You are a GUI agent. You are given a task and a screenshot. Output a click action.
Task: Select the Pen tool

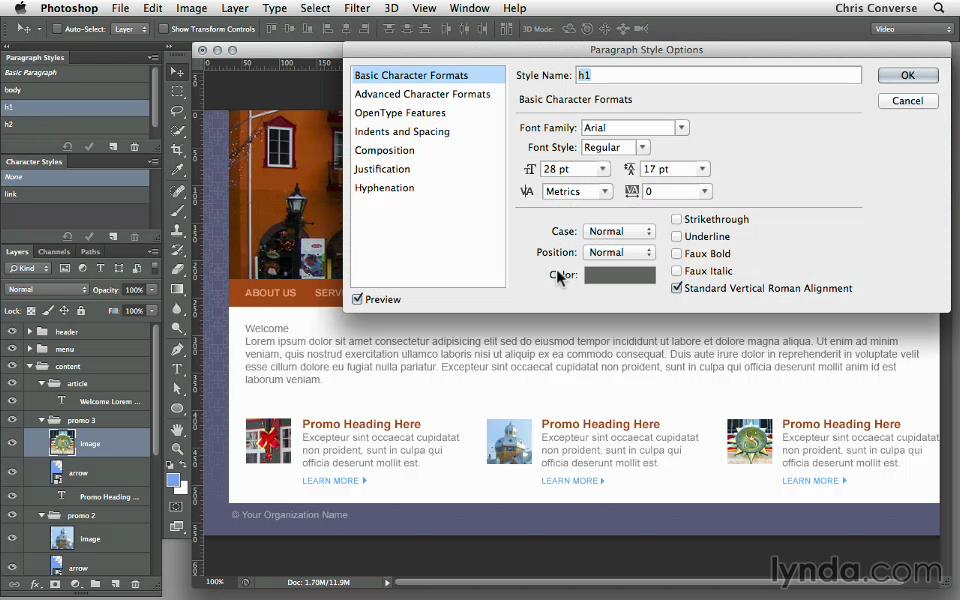point(177,349)
